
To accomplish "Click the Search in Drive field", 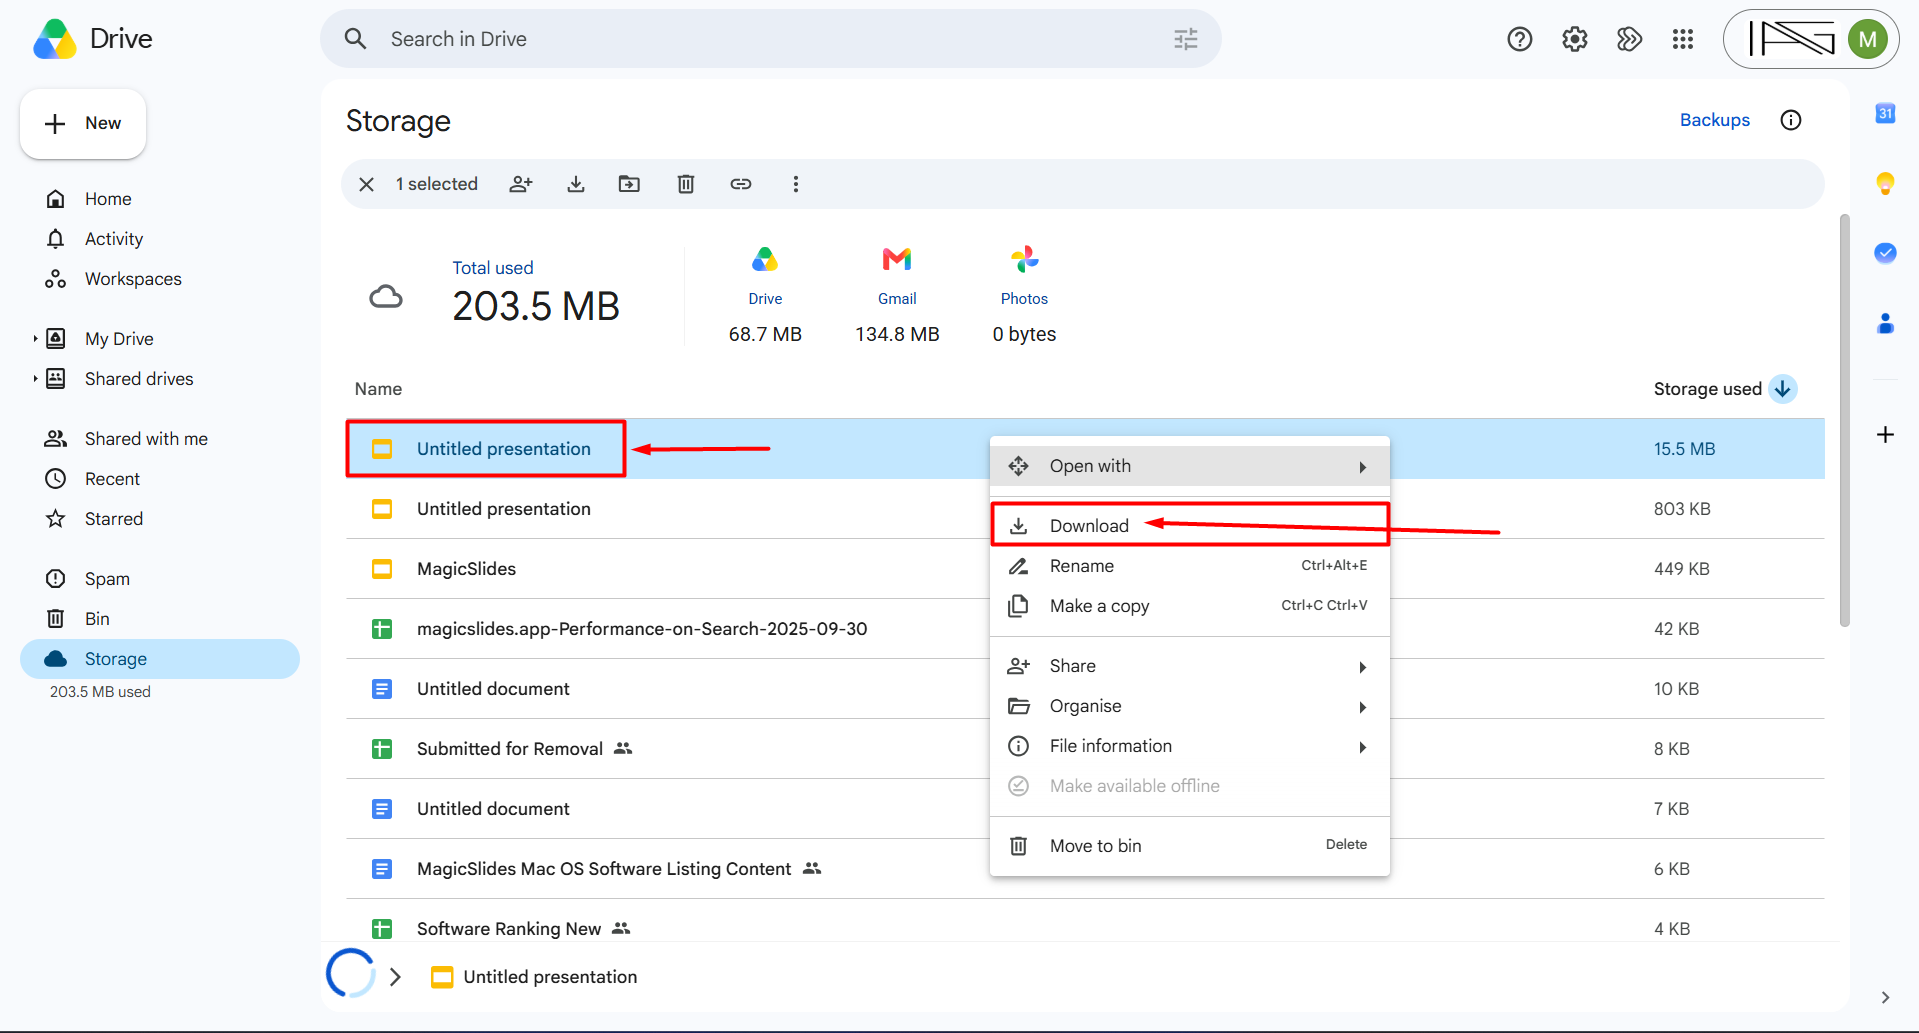I will tap(770, 39).
